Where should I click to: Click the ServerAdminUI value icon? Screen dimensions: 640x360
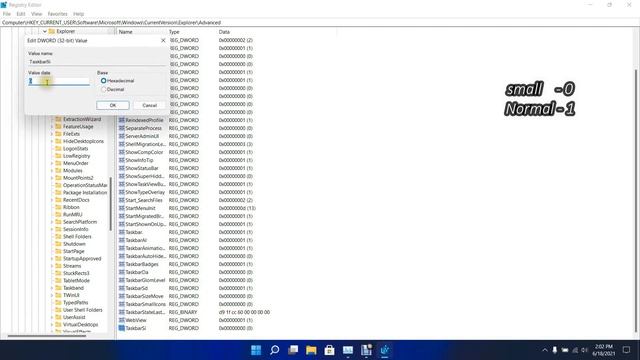[121, 136]
